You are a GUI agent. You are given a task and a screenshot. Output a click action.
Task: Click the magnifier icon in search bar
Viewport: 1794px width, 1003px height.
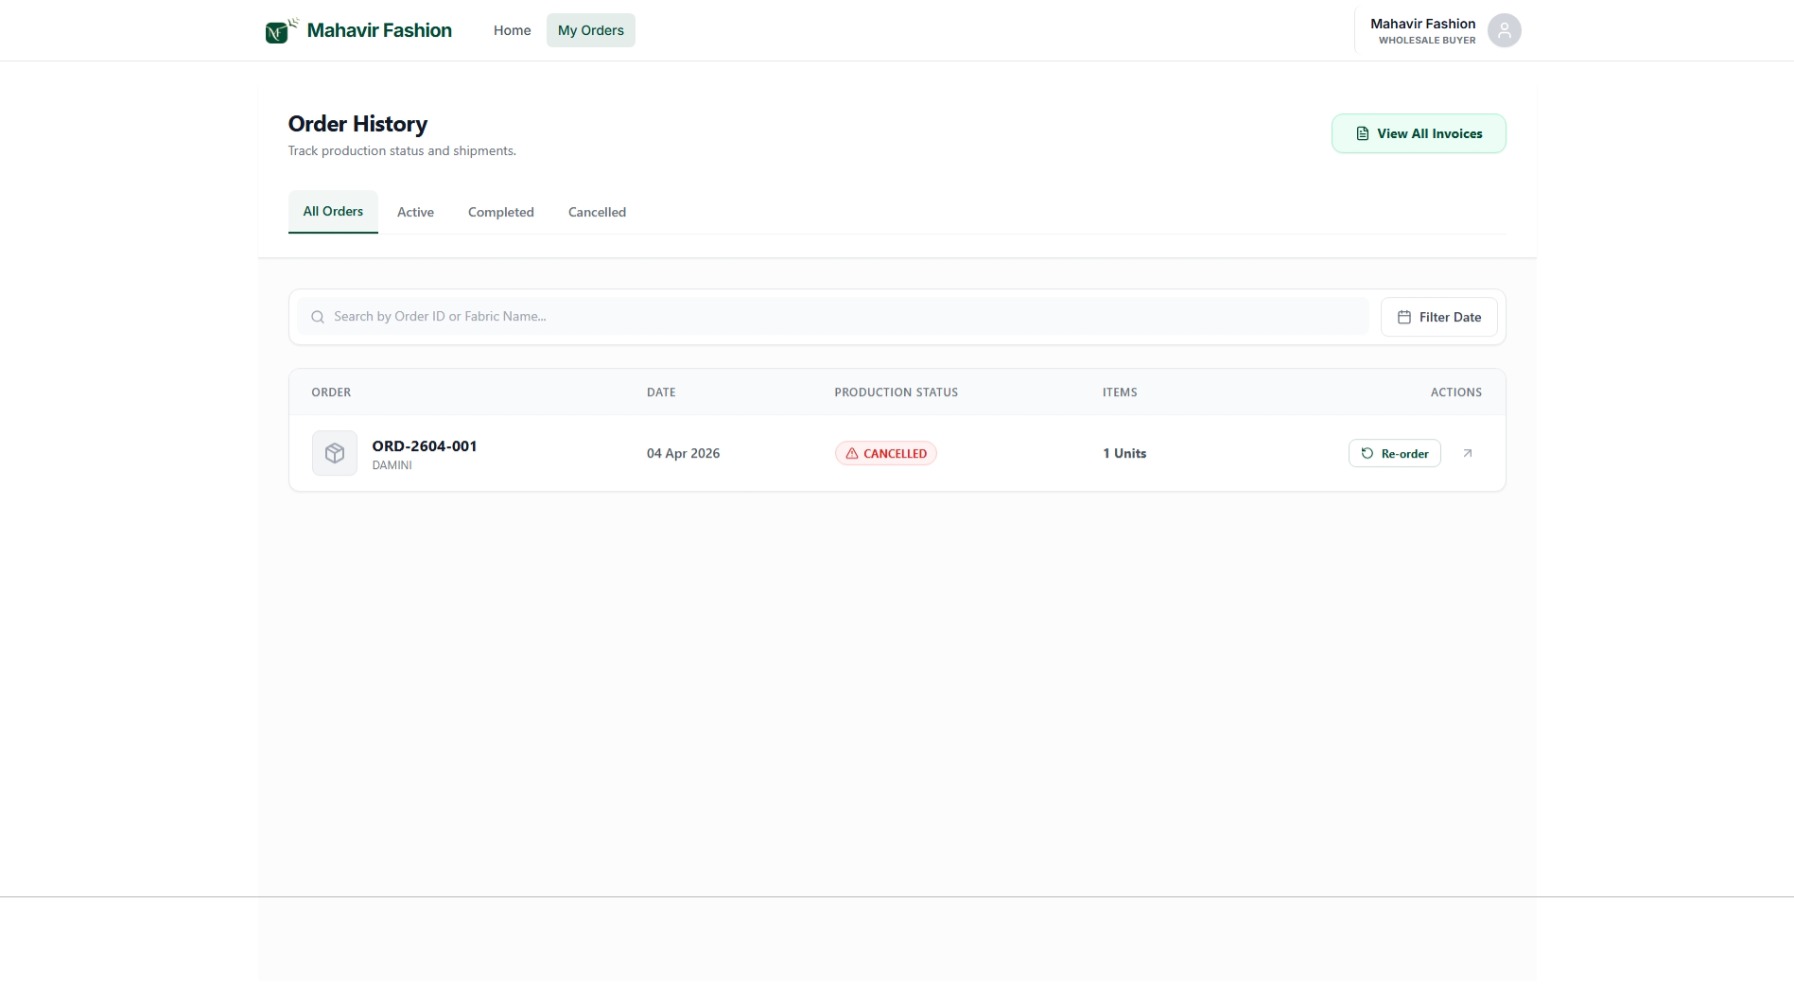pos(318,317)
